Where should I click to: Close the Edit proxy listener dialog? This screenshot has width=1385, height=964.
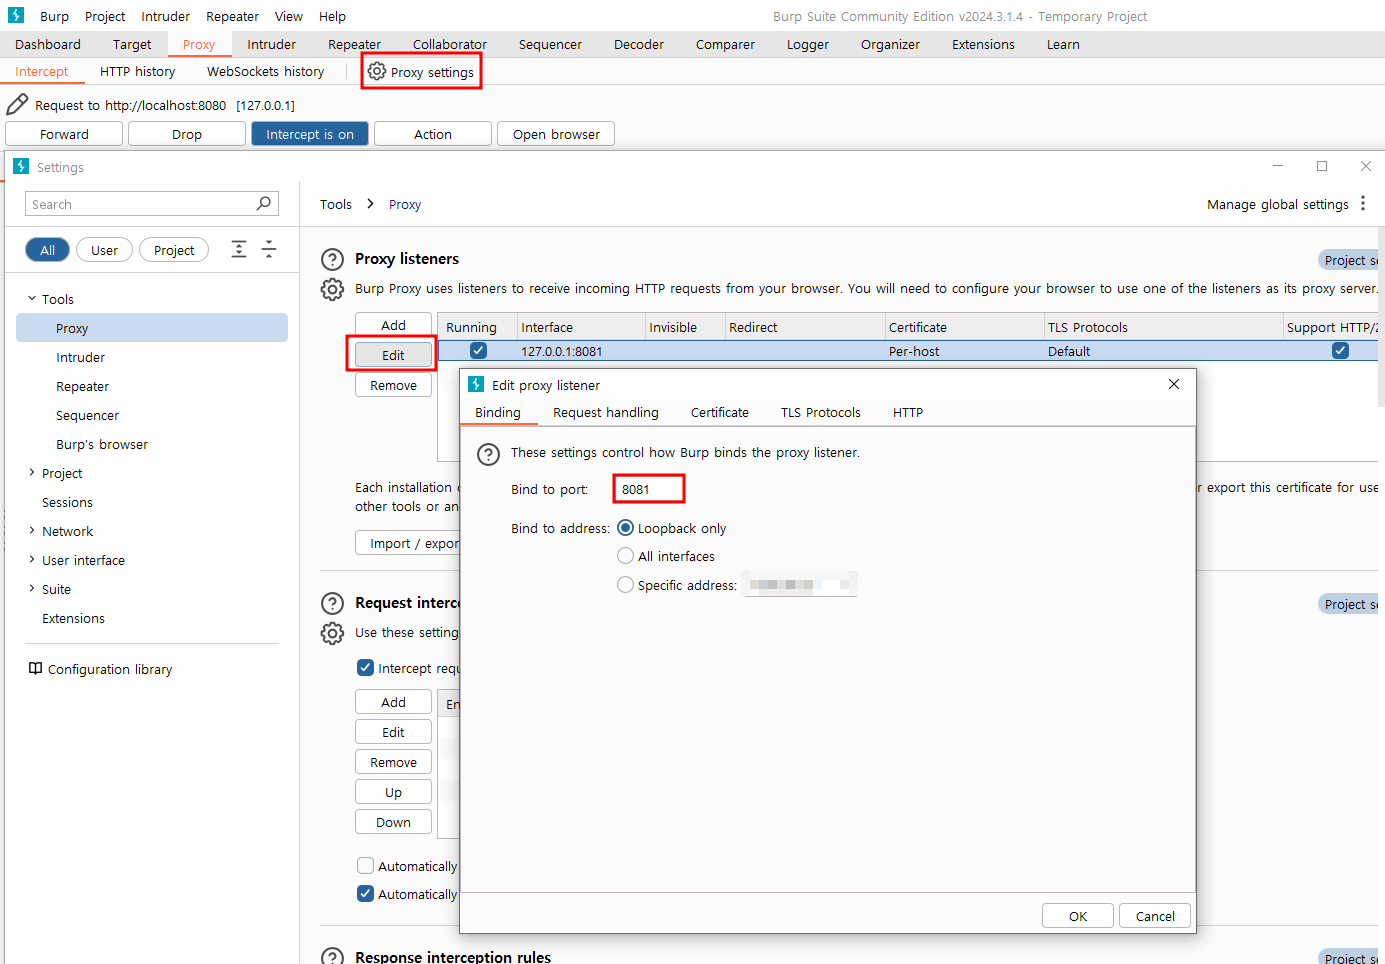[x=1174, y=384]
